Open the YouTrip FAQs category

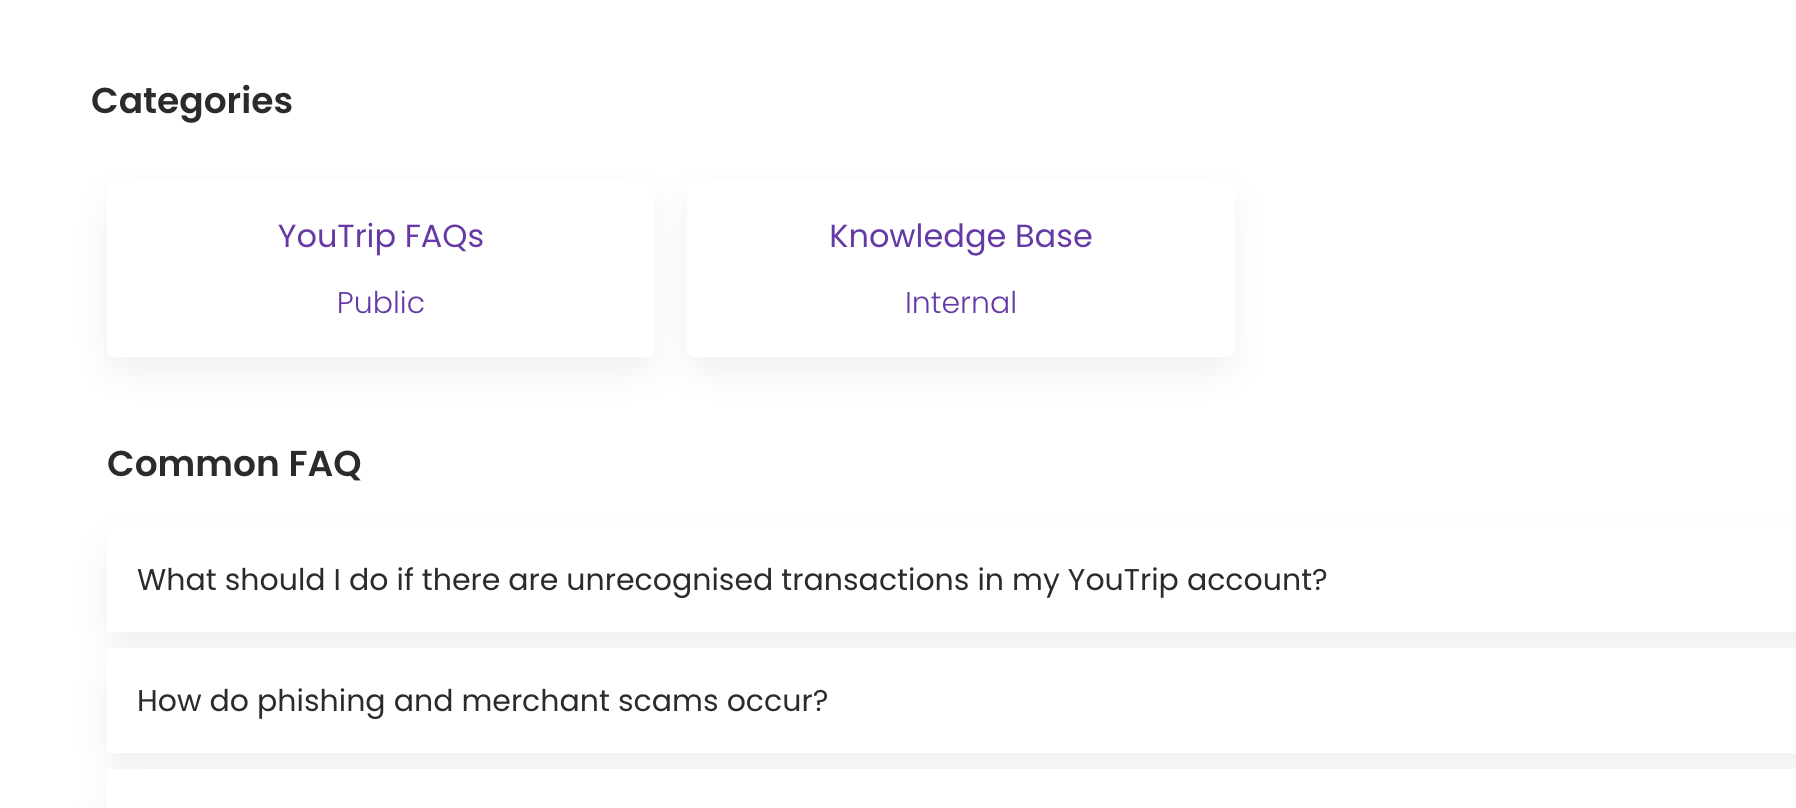coord(380,236)
